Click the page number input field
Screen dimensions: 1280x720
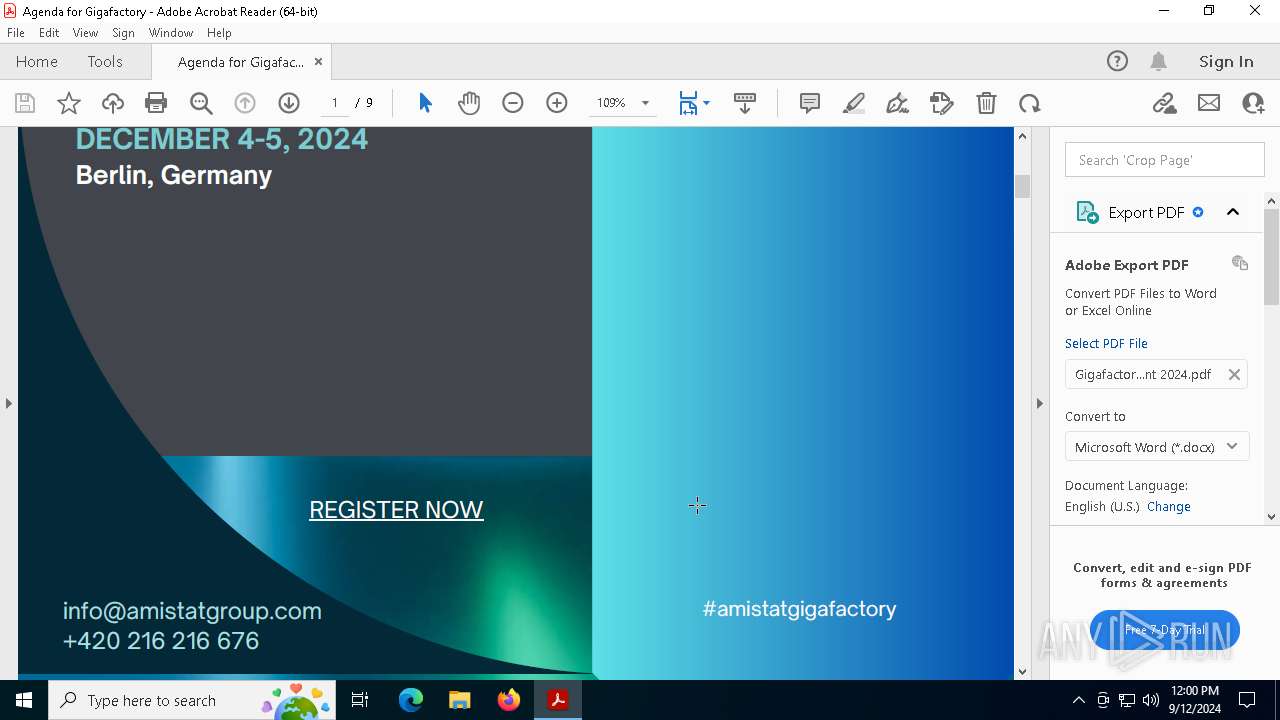coord(335,103)
